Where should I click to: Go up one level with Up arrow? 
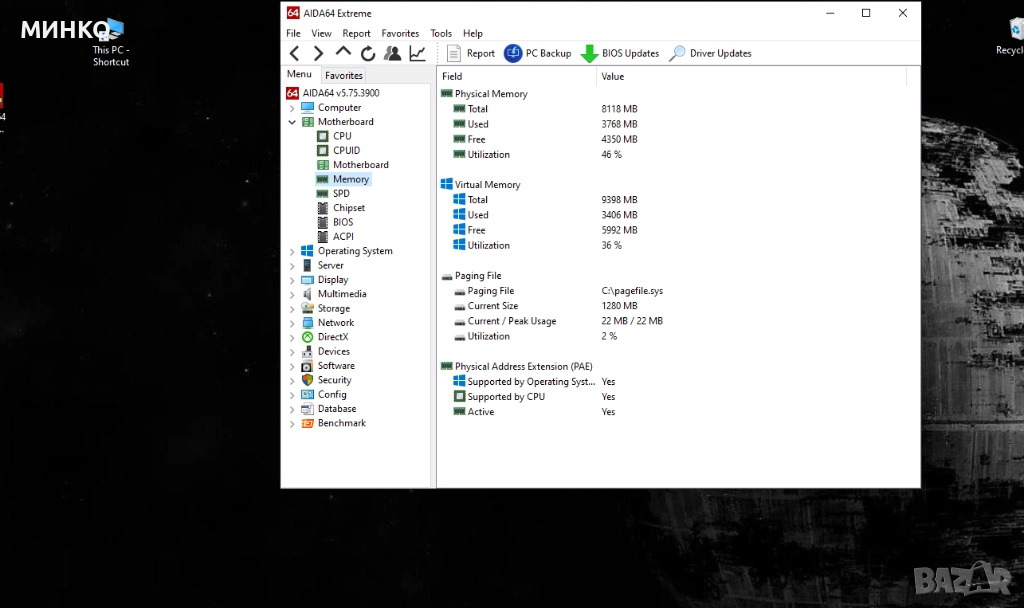[343, 52]
